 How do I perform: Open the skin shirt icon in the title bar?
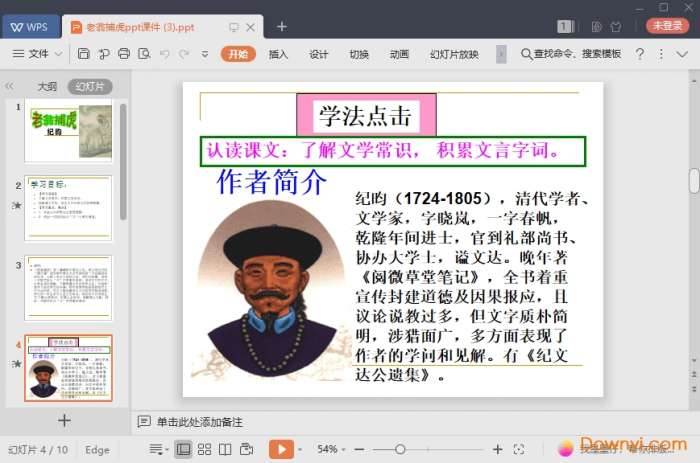(616, 27)
